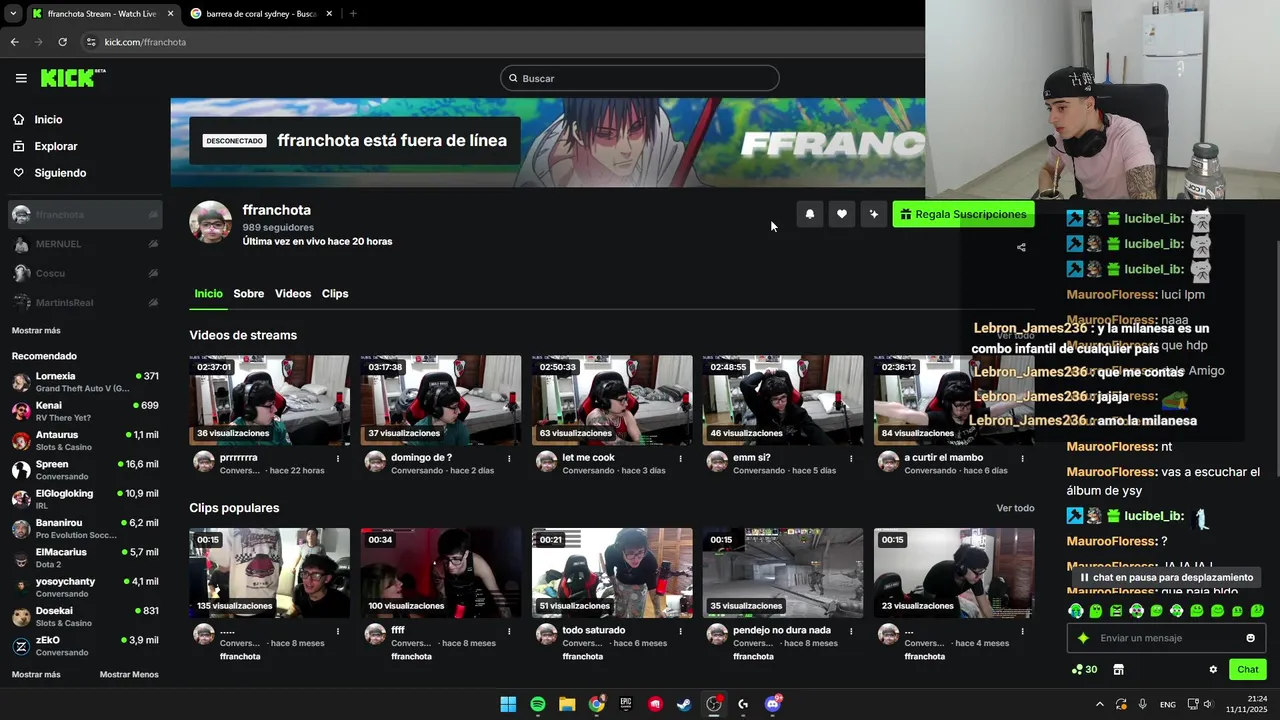The image size is (1280, 720).
Task: Expand followed channels with Mostrar más
Action: (36, 330)
